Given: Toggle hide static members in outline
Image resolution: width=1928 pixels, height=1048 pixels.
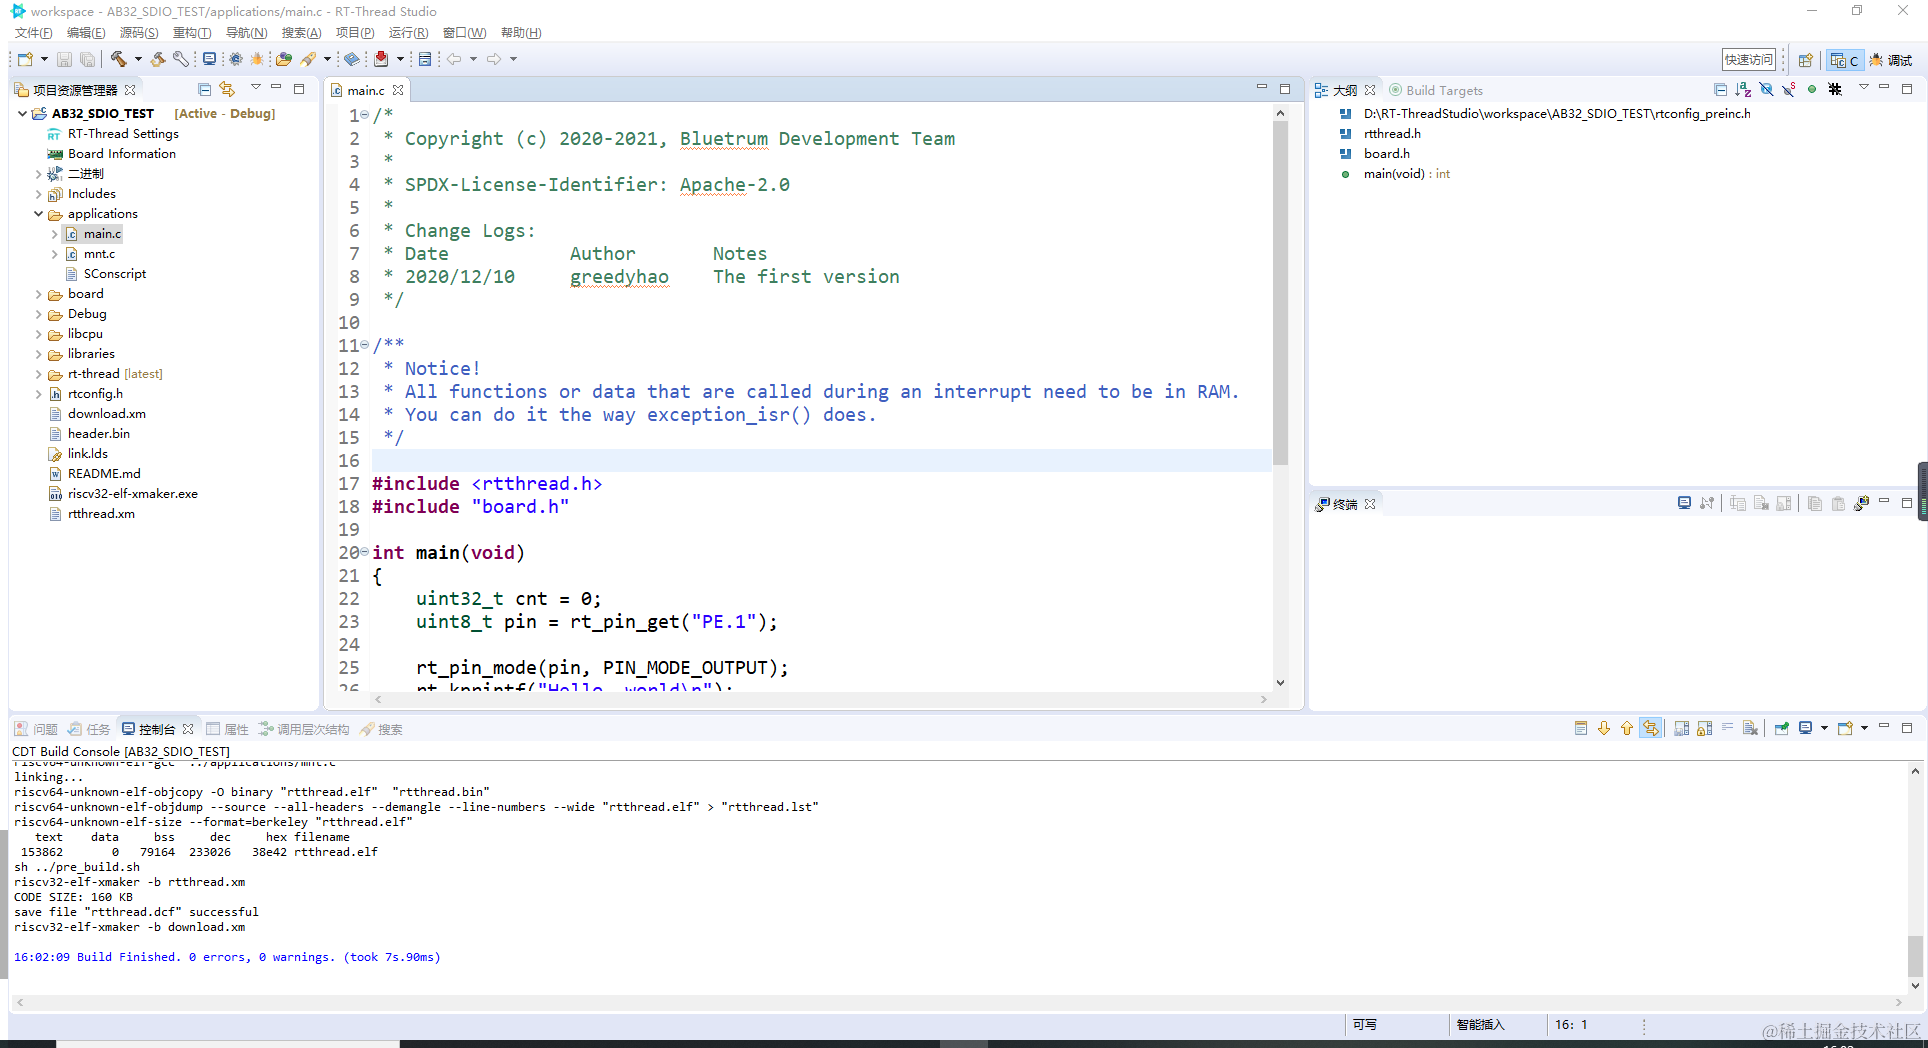Looking at the screenshot, I should point(1789,89).
